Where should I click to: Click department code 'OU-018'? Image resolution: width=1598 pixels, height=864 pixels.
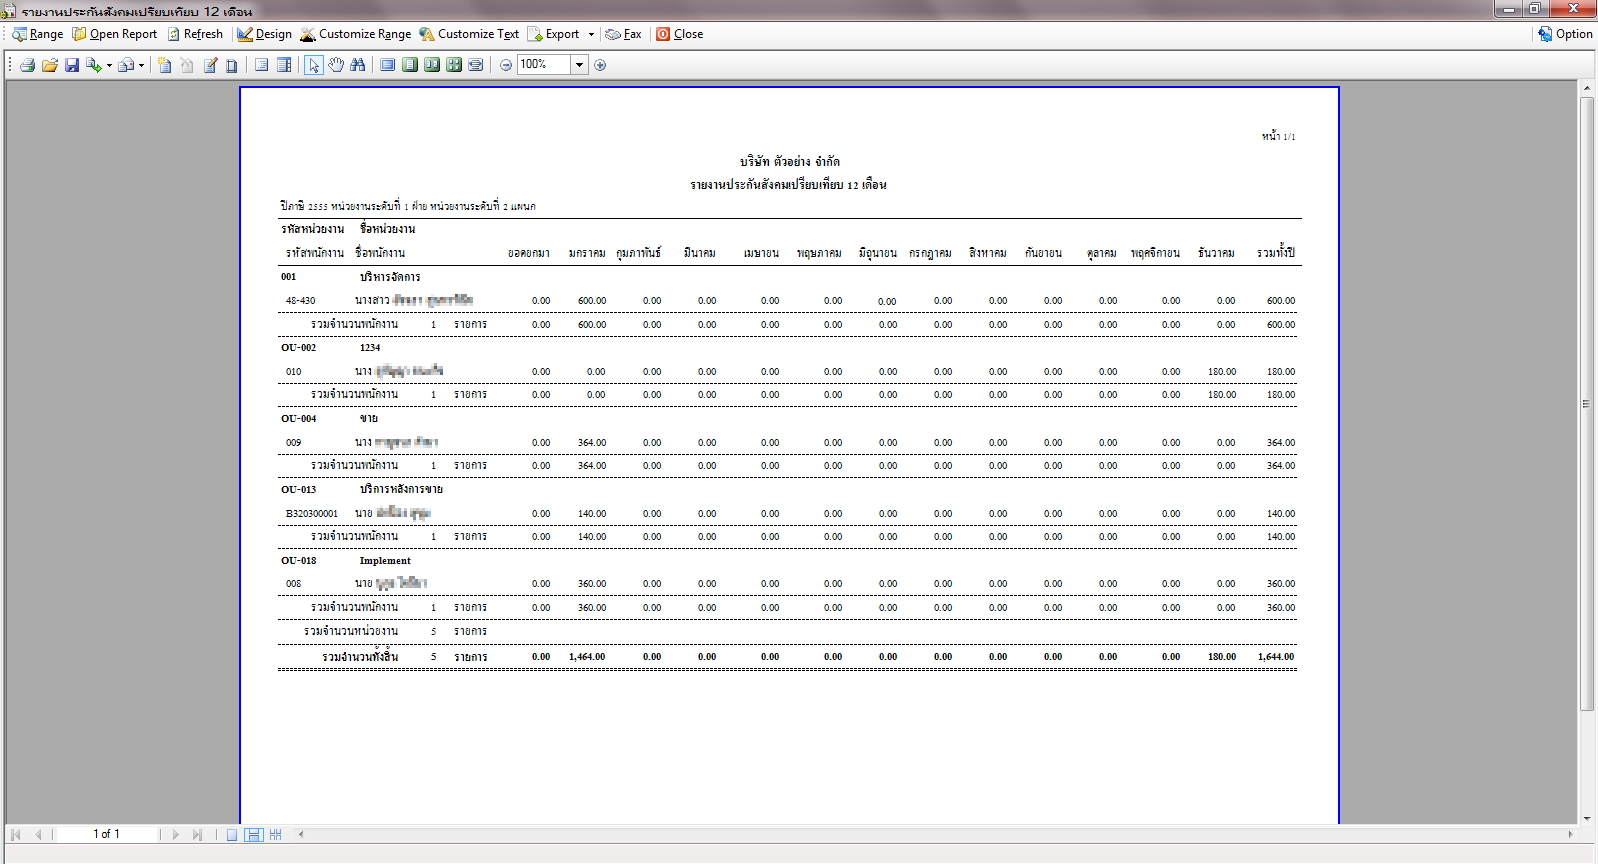(x=298, y=561)
